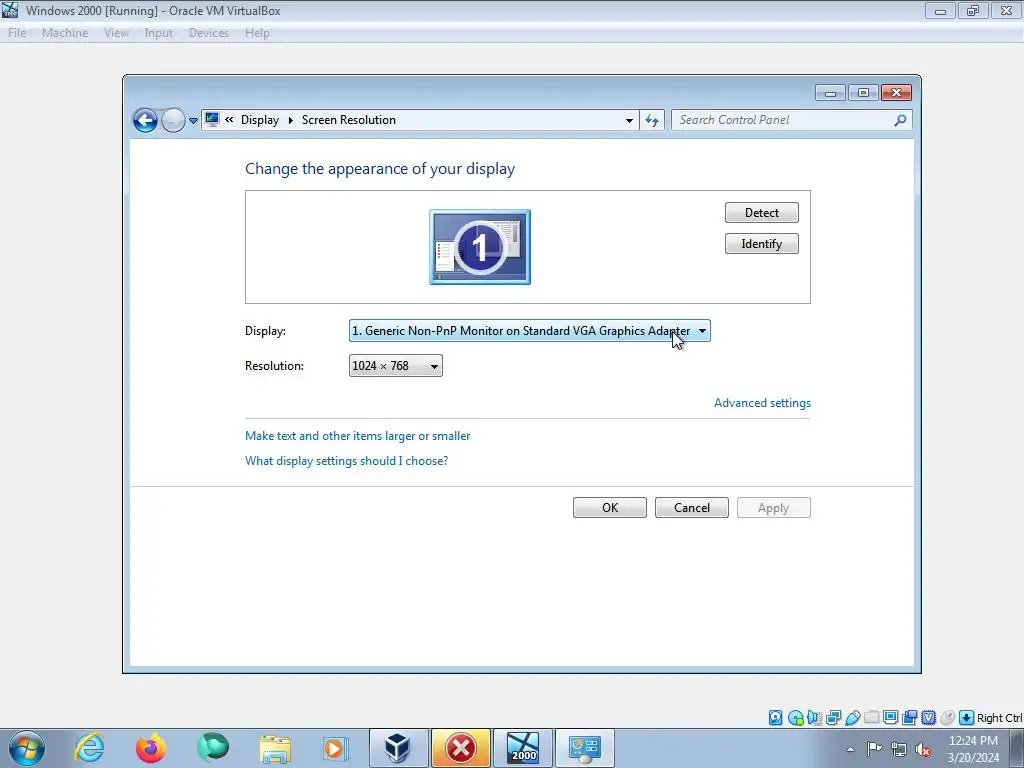Open the Windows Start orb
Viewport: 1024px width, 768px height.
27,748
